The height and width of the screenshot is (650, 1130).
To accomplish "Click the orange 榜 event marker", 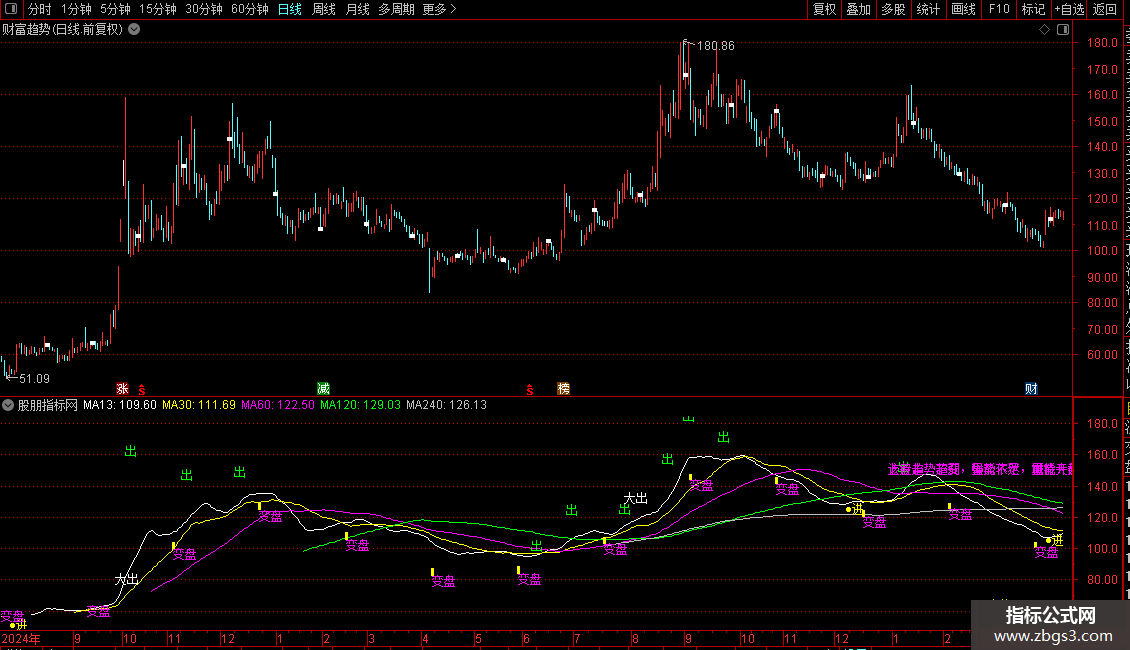I will 564,389.
